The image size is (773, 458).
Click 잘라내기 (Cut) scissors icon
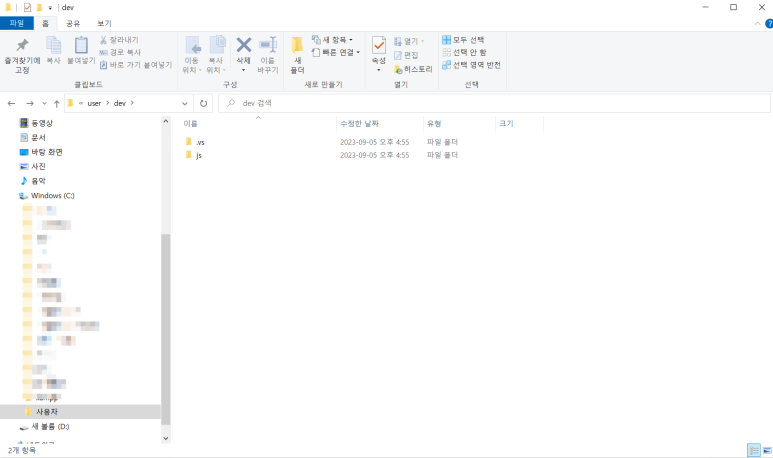119,40
